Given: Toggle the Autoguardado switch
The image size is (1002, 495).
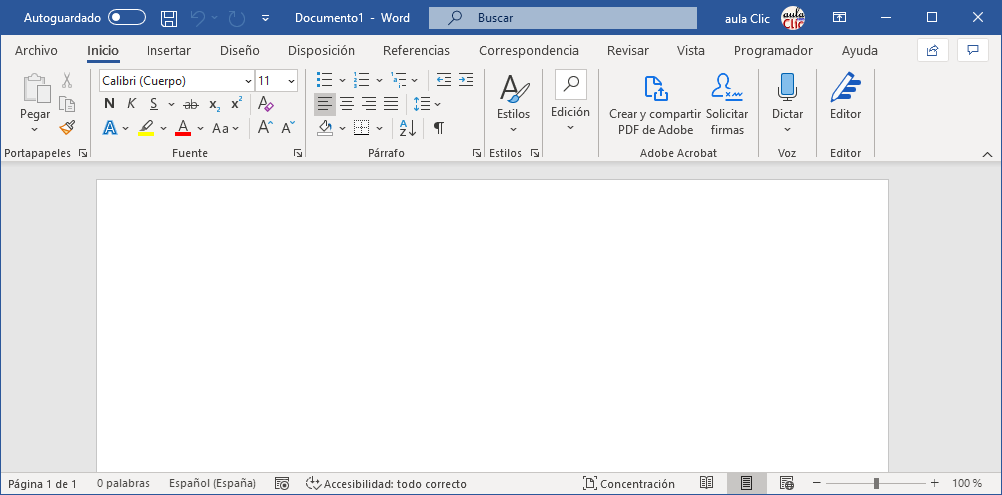Looking at the screenshot, I should pyautogui.click(x=127, y=18).
